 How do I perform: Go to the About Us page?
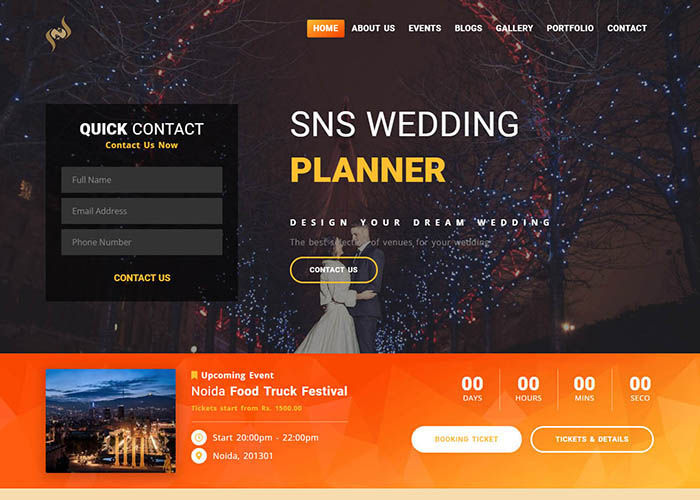(373, 28)
